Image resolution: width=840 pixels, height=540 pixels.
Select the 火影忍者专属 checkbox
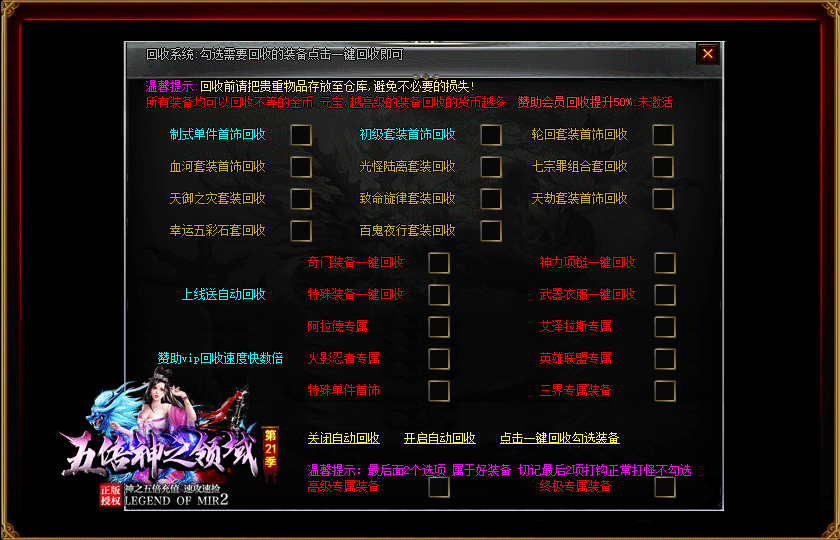[439, 359]
